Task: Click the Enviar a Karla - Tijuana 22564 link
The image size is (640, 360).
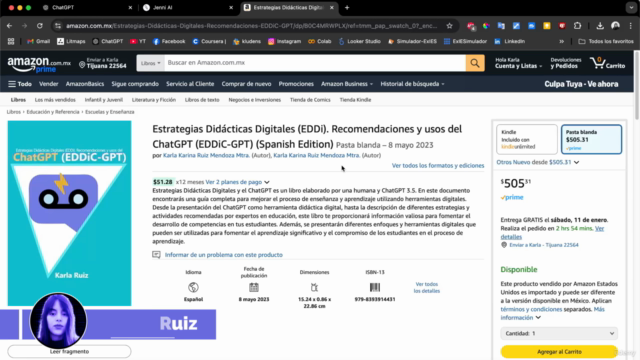Action: pyautogui.click(x=544, y=245)
